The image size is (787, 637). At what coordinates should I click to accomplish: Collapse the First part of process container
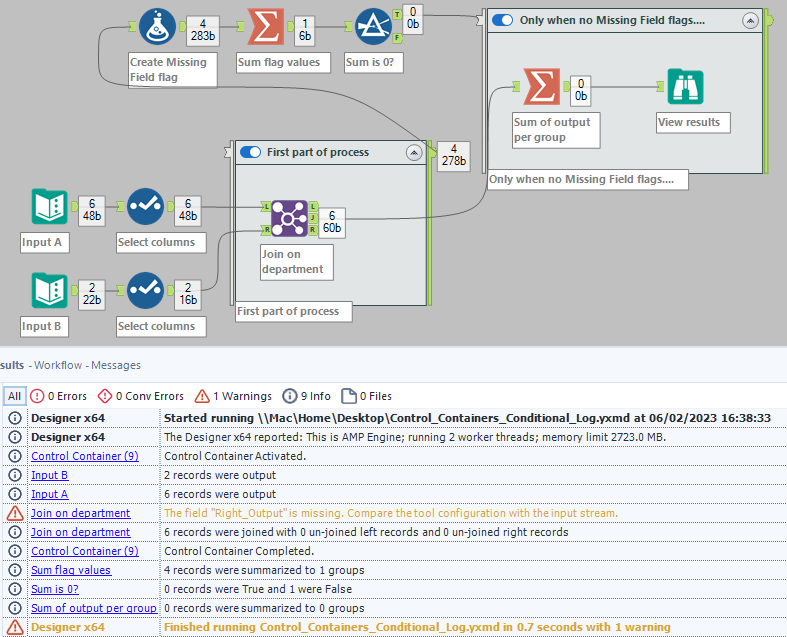(414, 152)
